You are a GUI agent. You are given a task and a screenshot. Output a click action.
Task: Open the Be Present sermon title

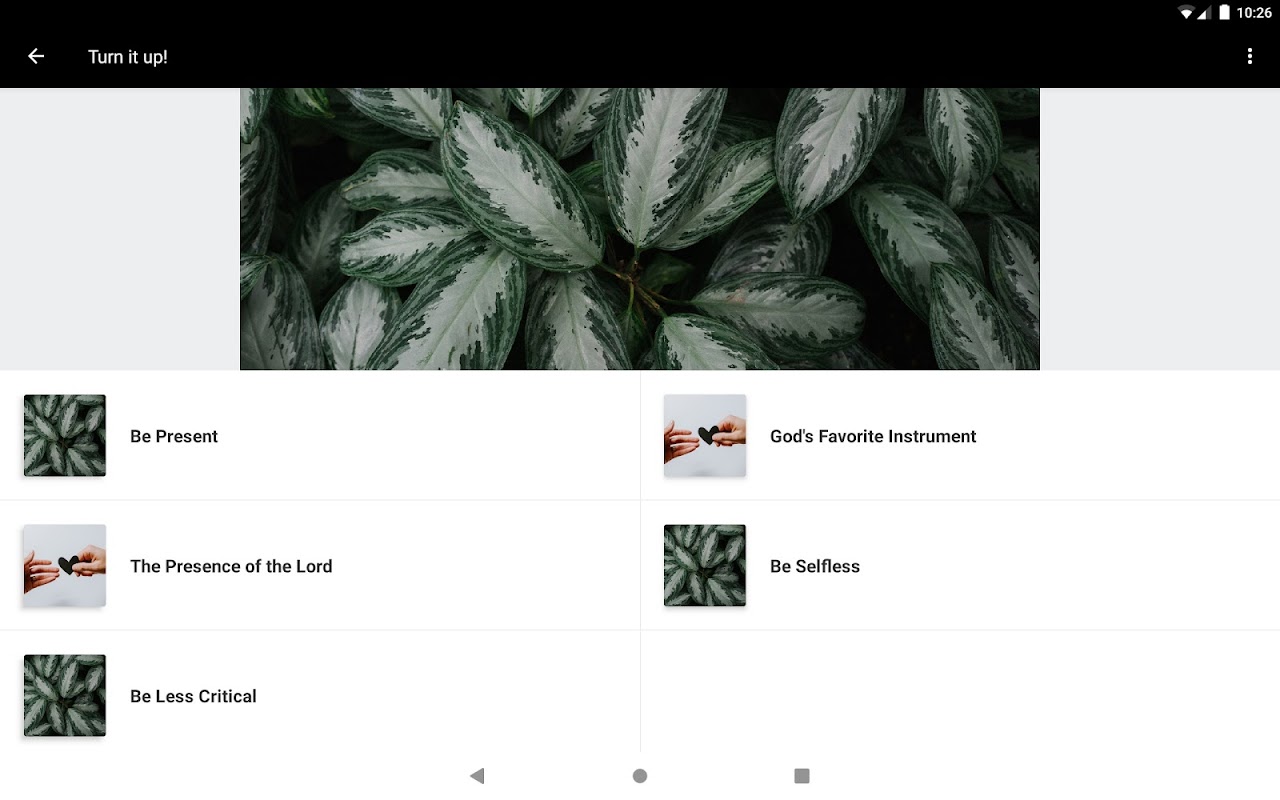tap(174, 436)
